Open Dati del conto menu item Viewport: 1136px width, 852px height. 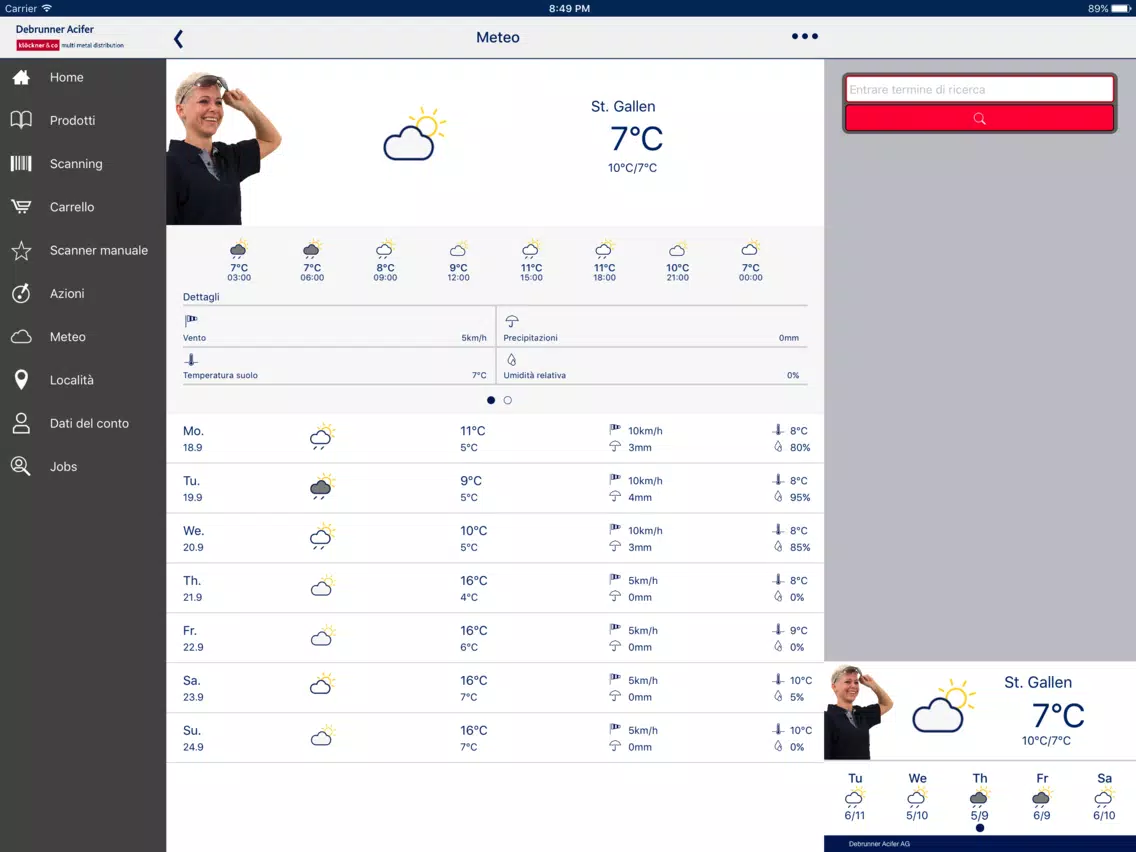(x=83, y=424)
